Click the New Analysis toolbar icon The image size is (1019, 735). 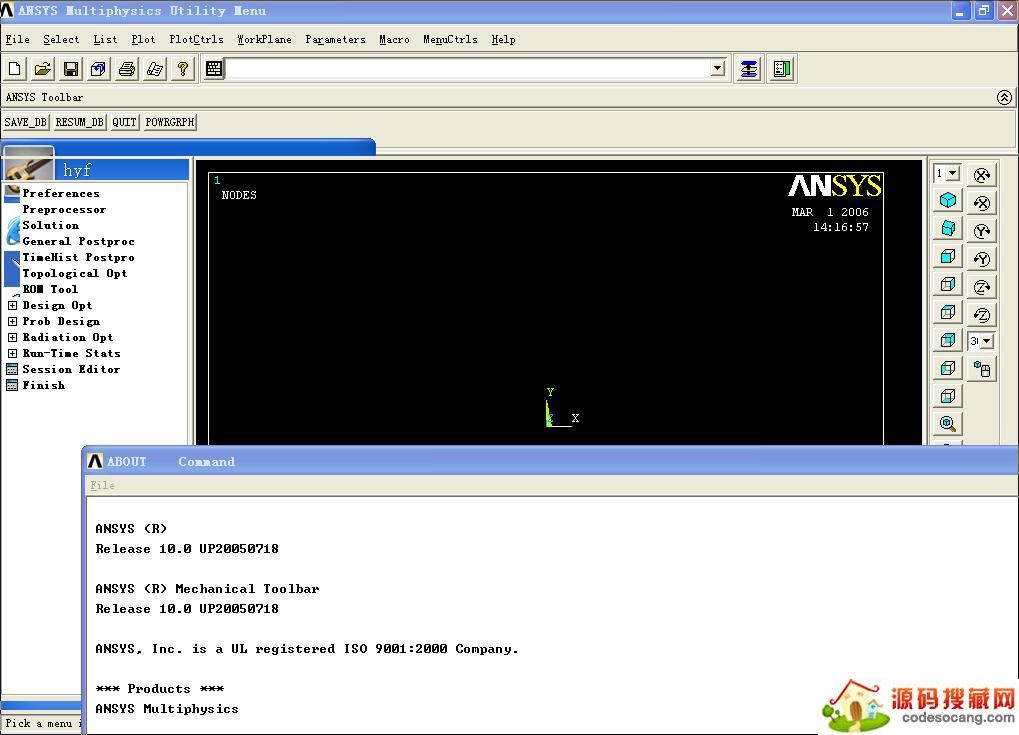[15, 69]
